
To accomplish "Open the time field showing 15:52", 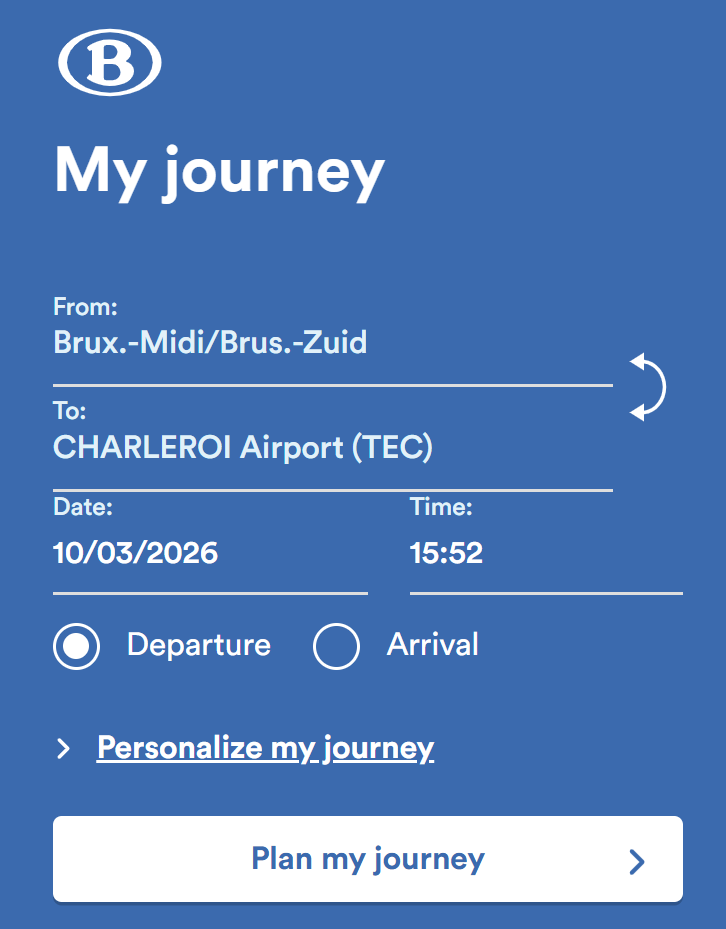I will coord(446,553).
